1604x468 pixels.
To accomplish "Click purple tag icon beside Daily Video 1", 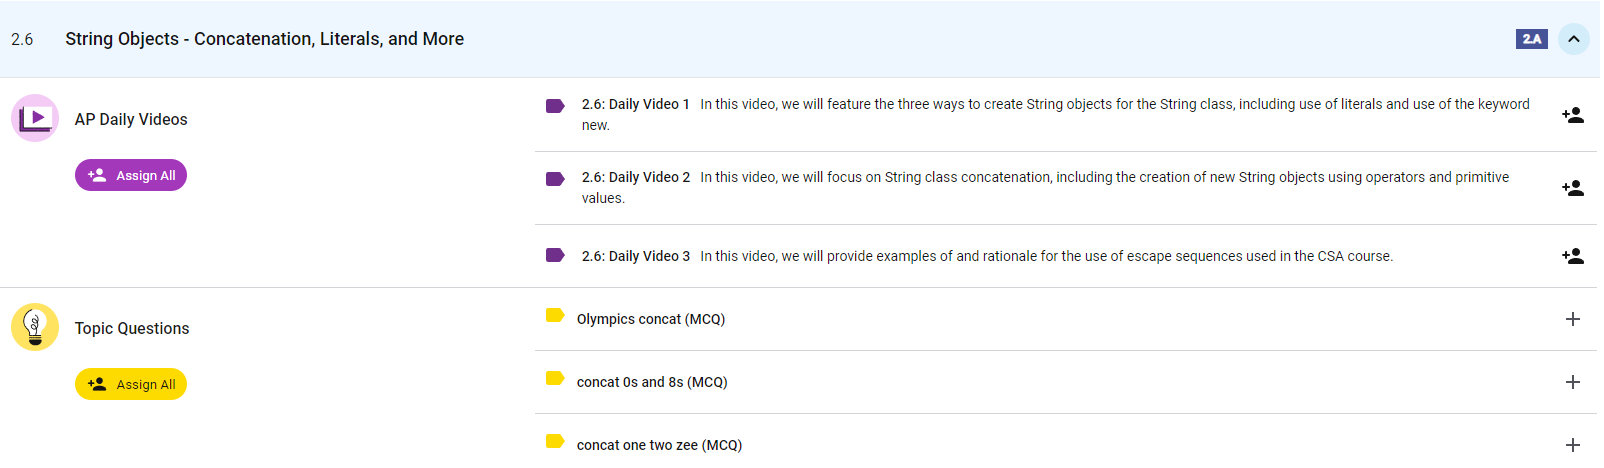I will 555,105.
